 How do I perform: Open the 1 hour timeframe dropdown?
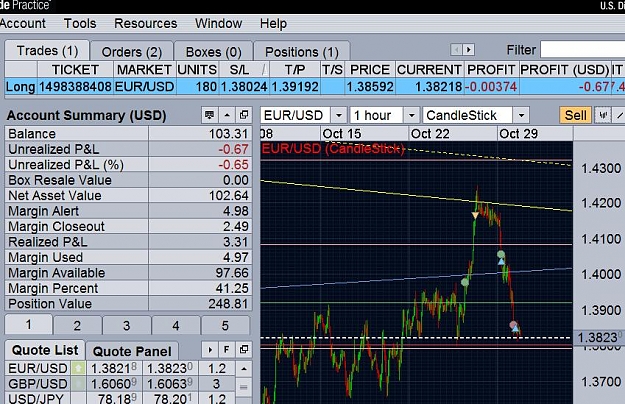tap(412, 116)
